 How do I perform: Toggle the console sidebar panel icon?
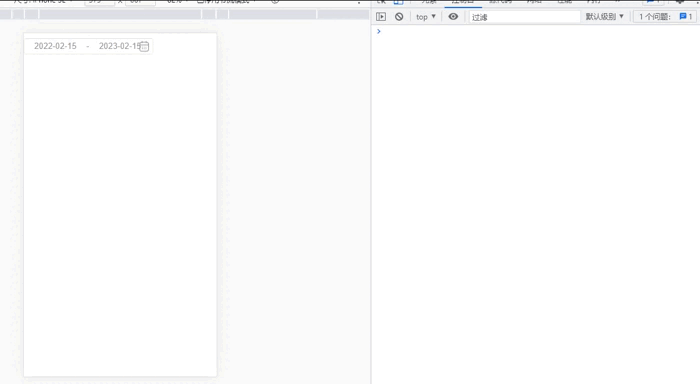381,17
